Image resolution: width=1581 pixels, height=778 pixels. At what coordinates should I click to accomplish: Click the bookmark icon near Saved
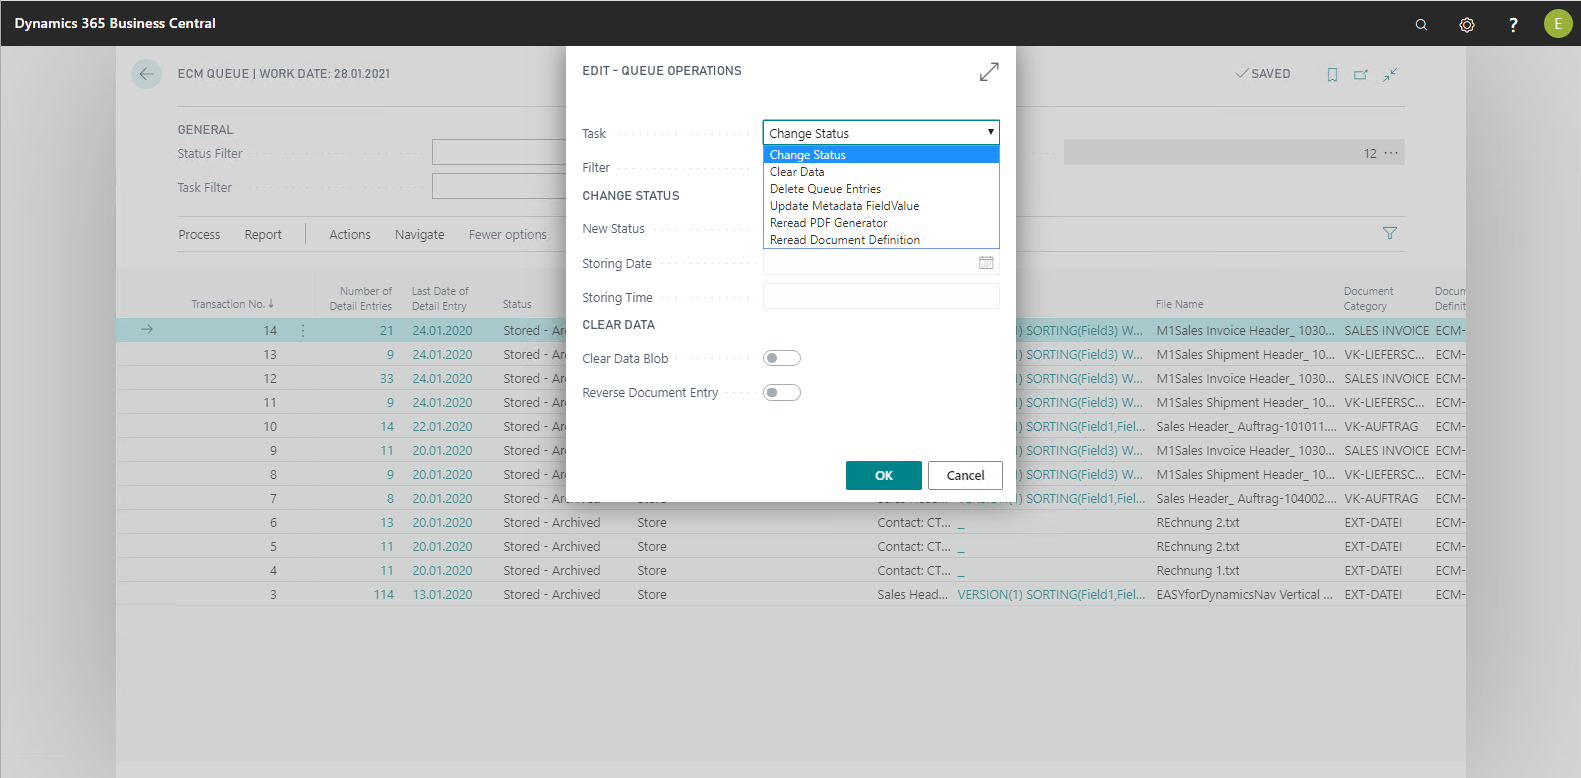[1332, 75]
